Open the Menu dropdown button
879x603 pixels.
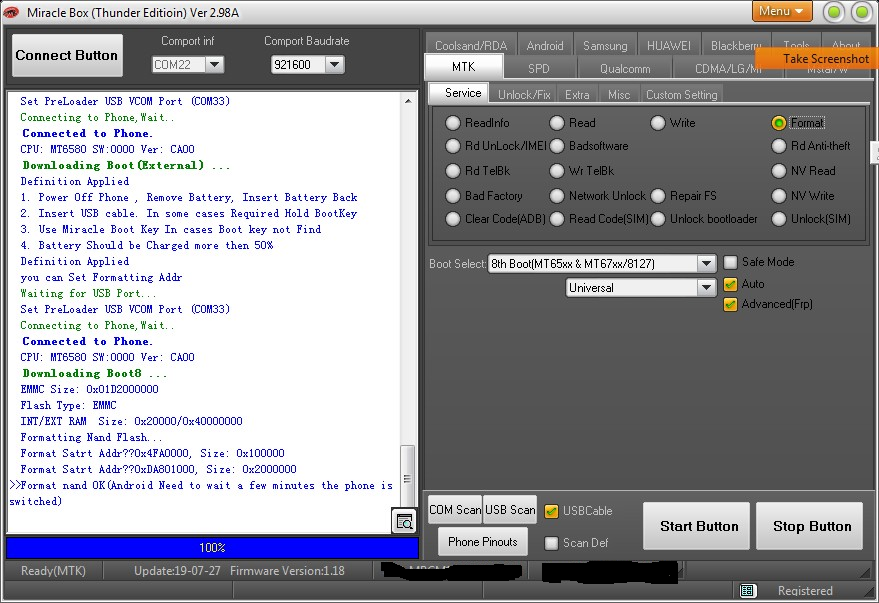[x=782, y=11]
